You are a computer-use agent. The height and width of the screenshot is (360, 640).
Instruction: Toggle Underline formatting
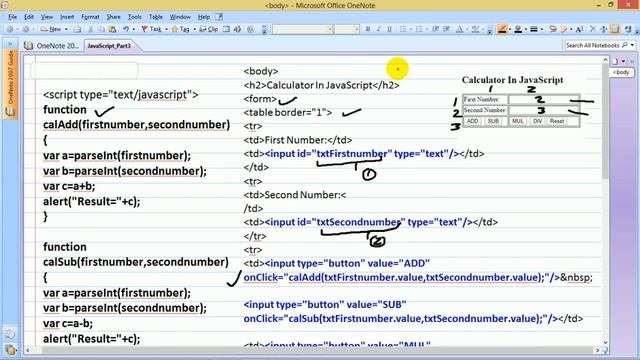coord(389,29)
